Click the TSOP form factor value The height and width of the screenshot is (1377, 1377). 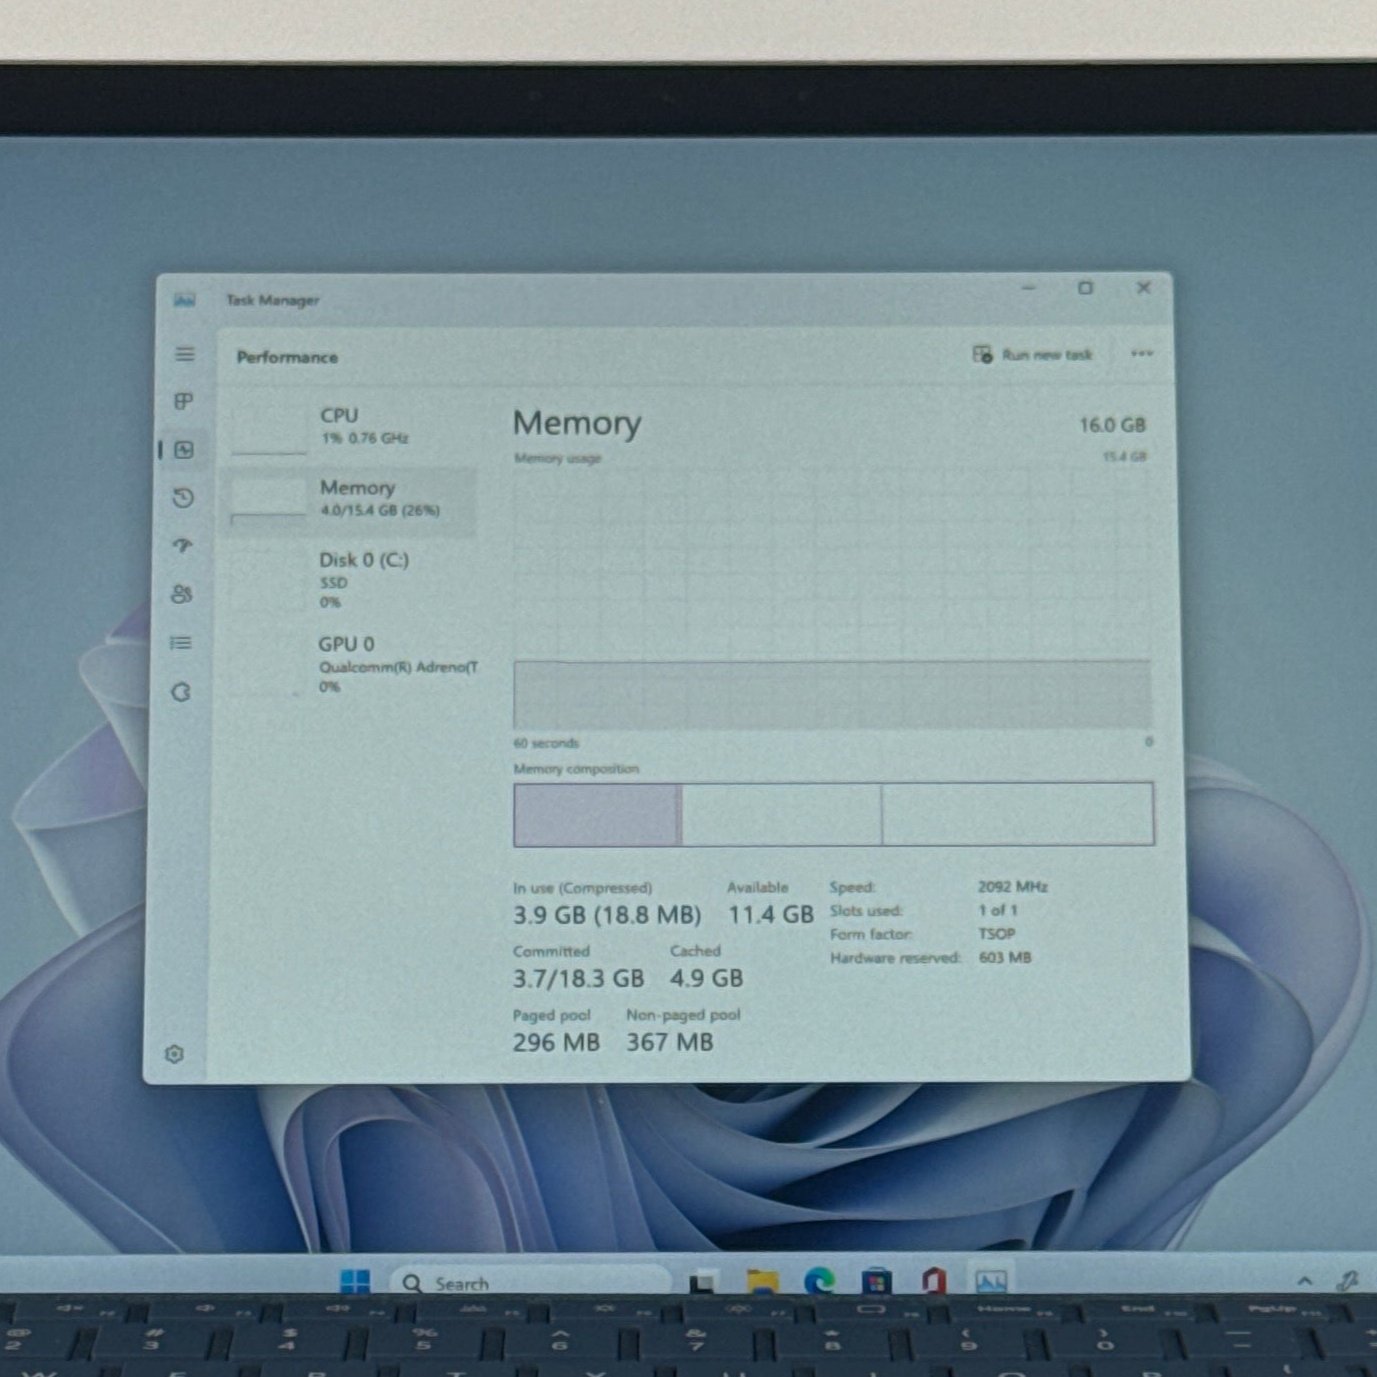point(997,933)
